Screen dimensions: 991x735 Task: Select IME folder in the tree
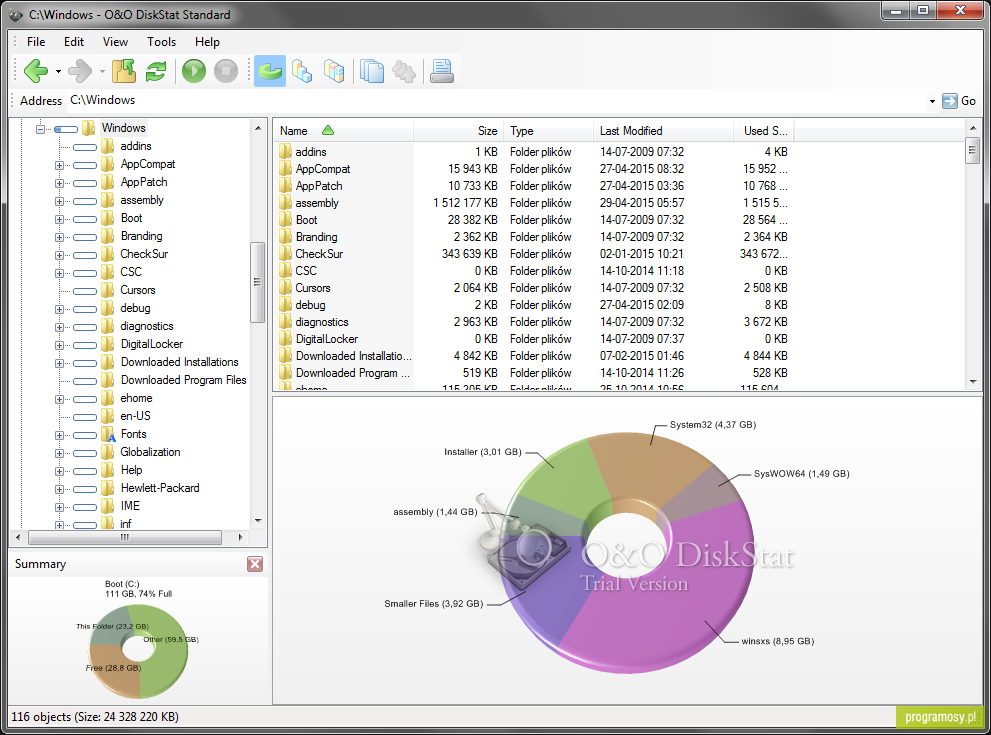(130, 506)
